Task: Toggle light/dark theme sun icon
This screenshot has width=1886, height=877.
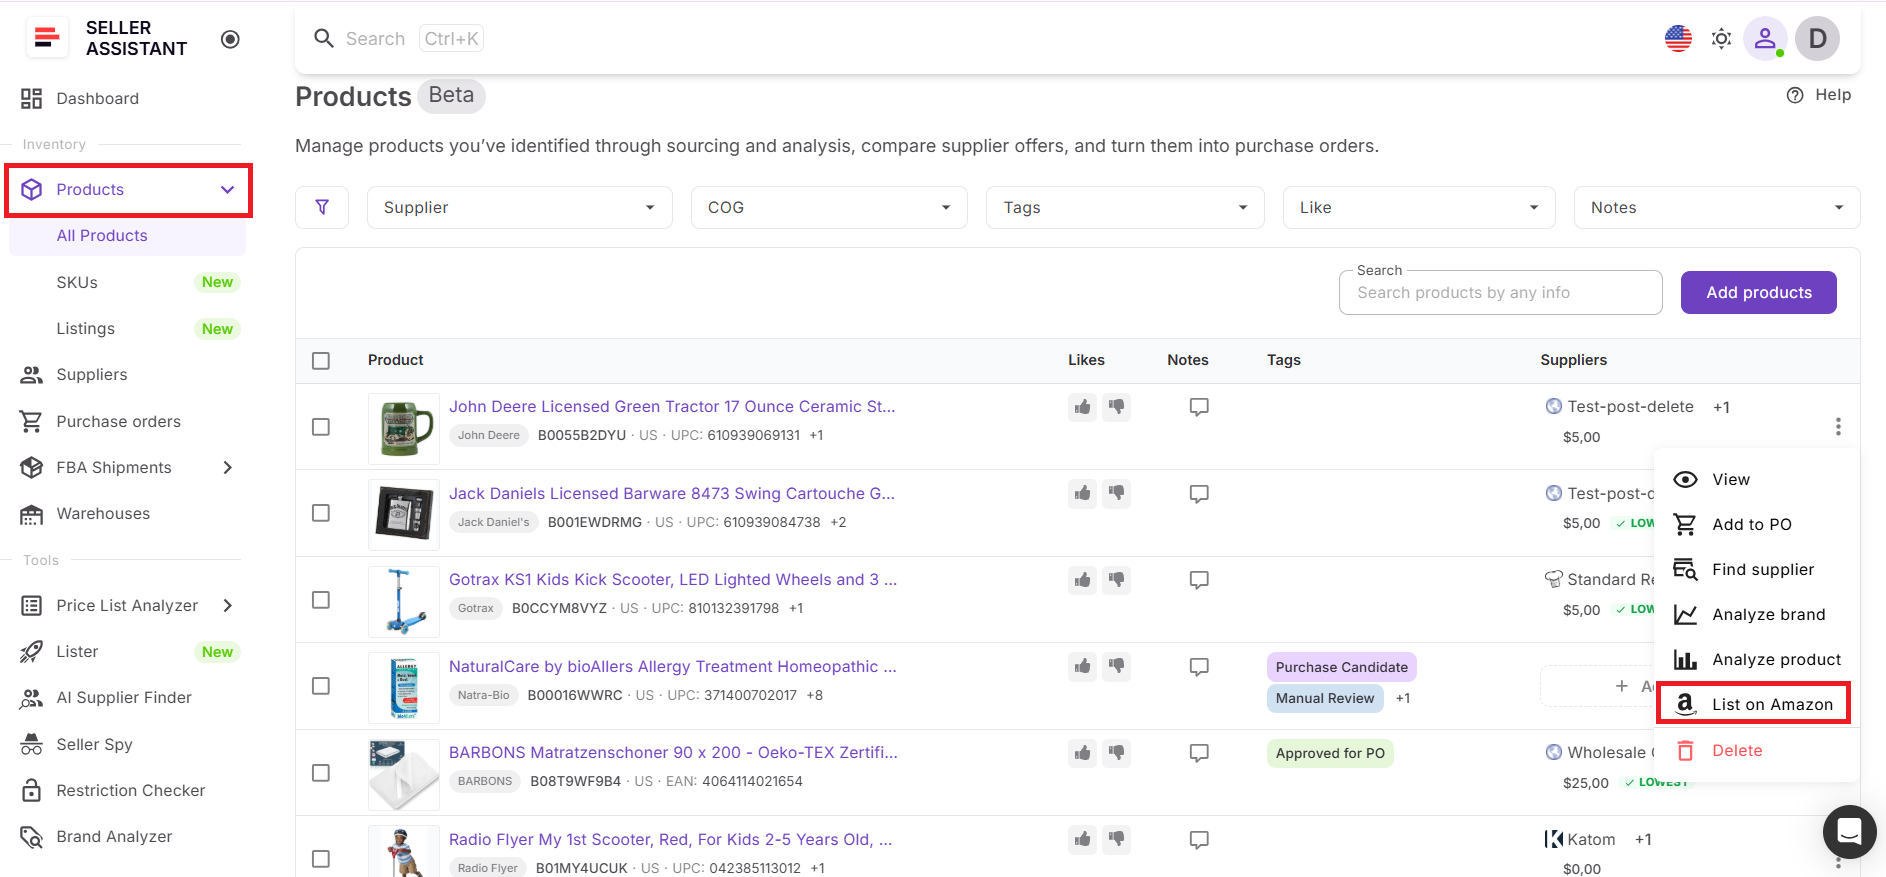Action: tap(1721, 38)
